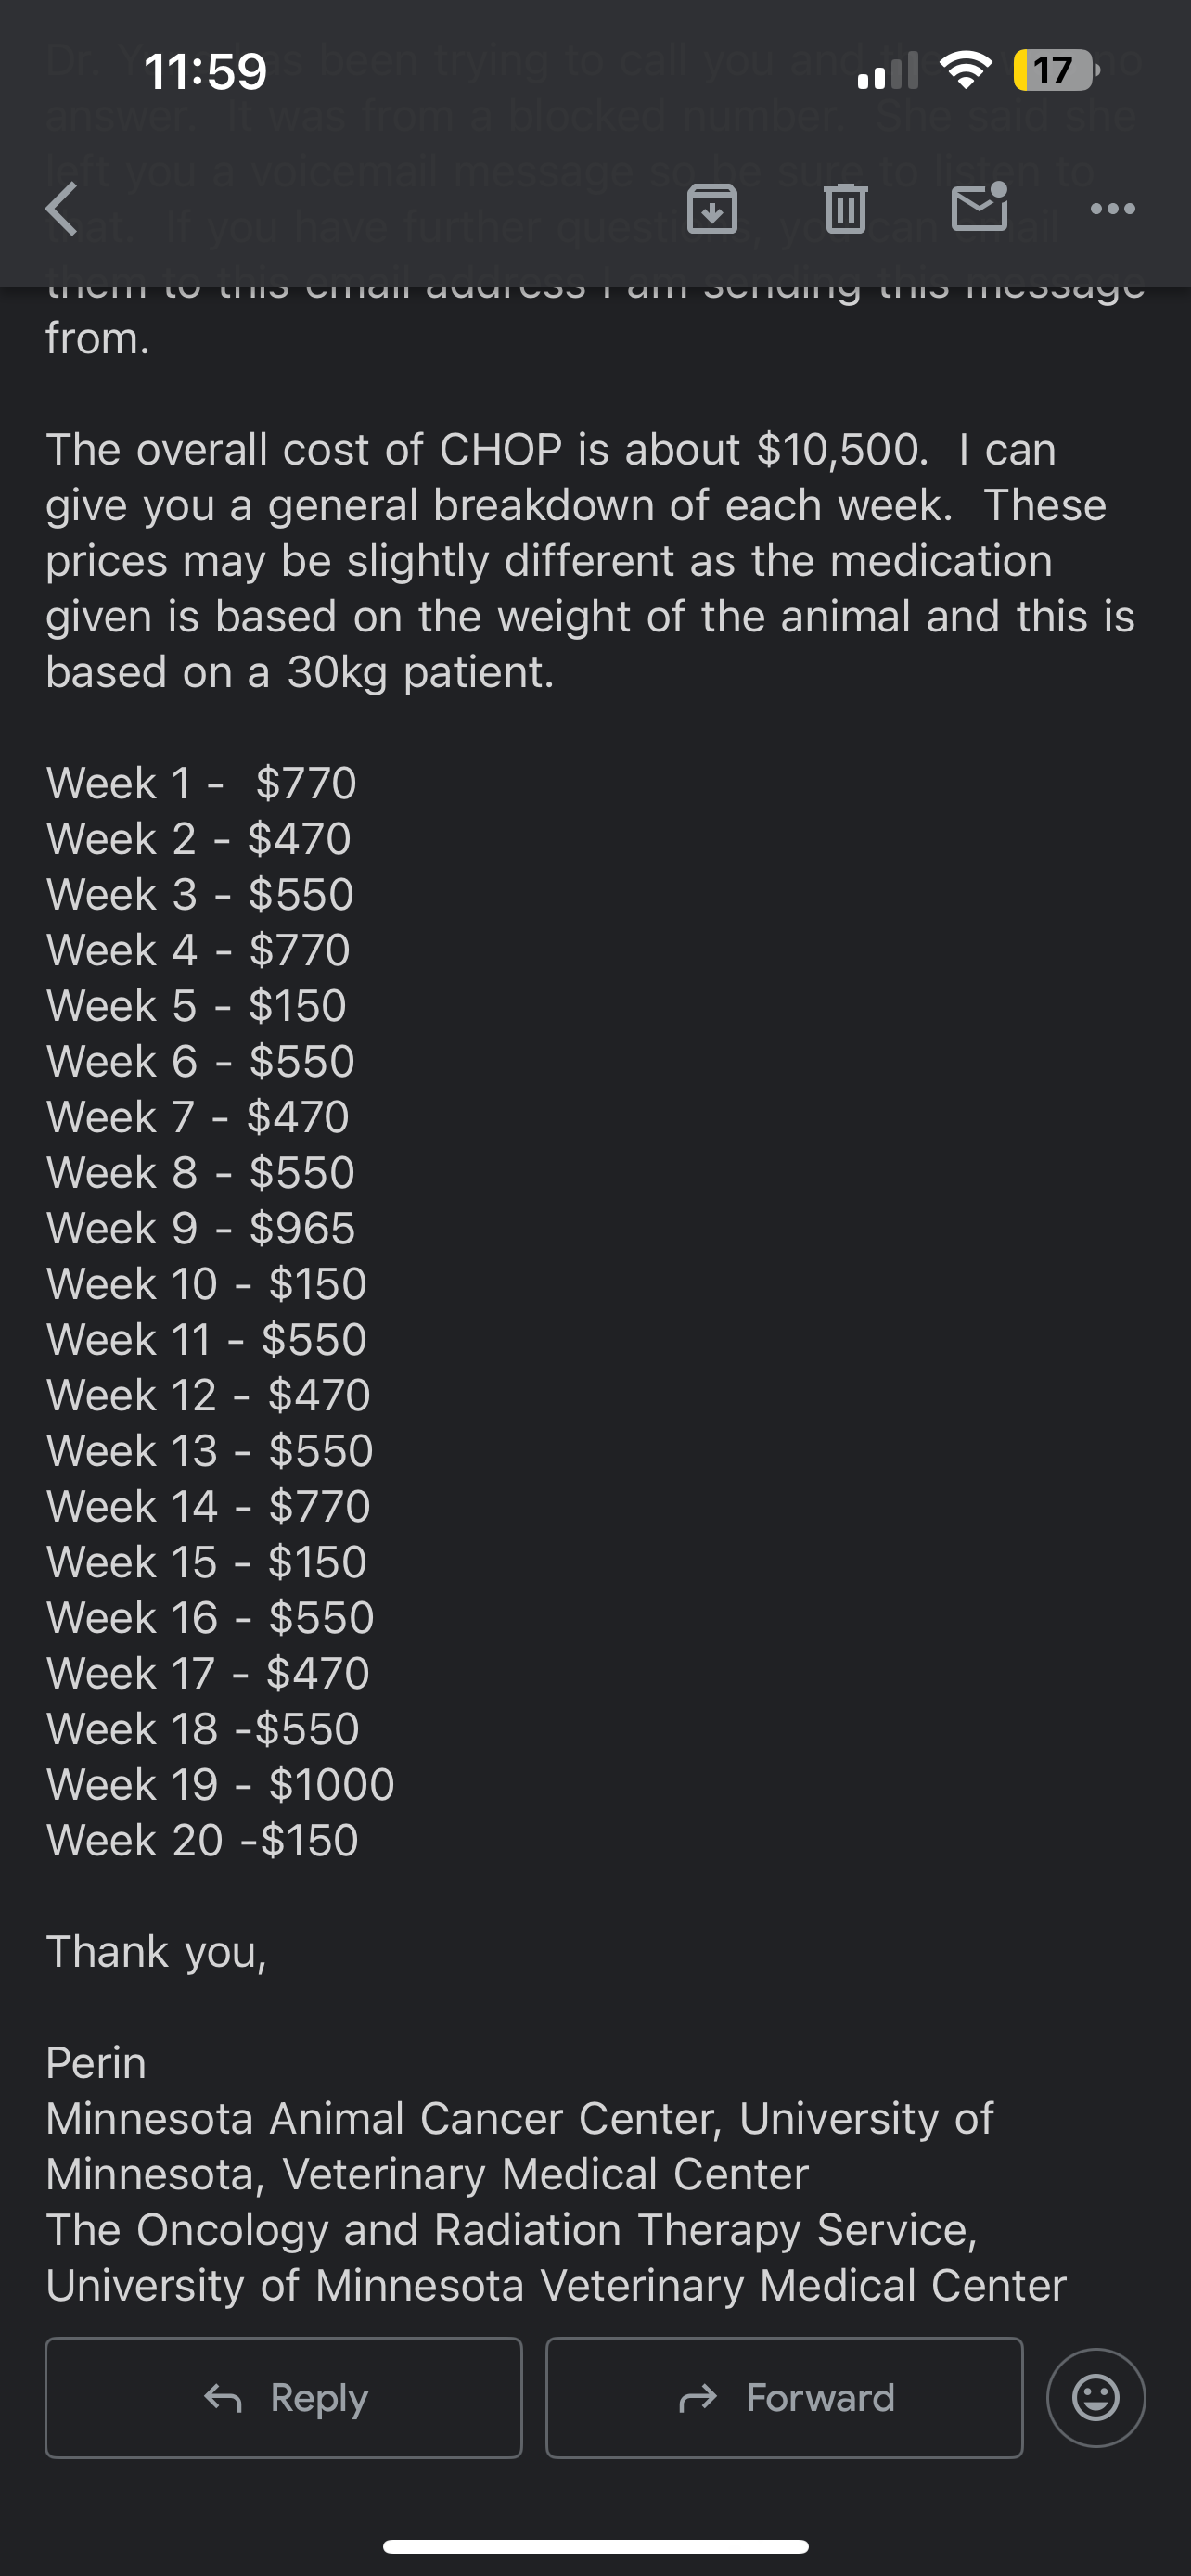
Task: Tap the Week 1 - $770 line
Action: point(201,783)
